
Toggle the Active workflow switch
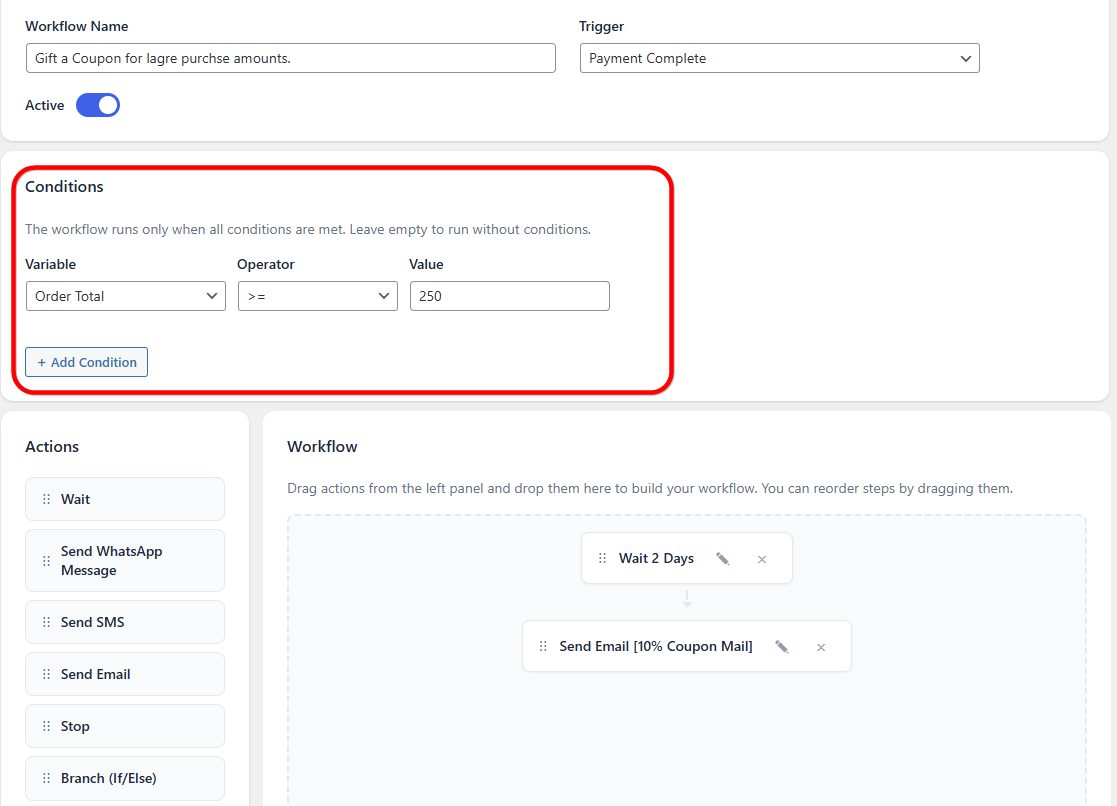point(98,105)
